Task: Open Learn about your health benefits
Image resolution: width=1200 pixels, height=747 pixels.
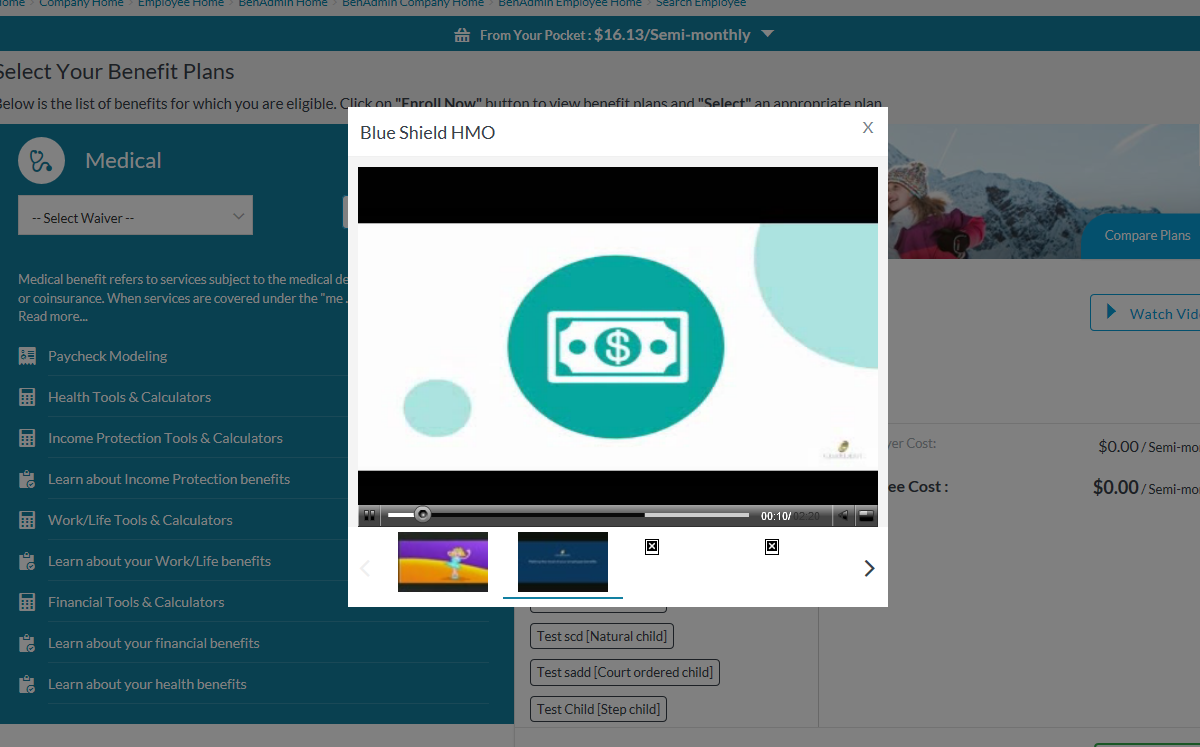Action: (x=147, y=684)
